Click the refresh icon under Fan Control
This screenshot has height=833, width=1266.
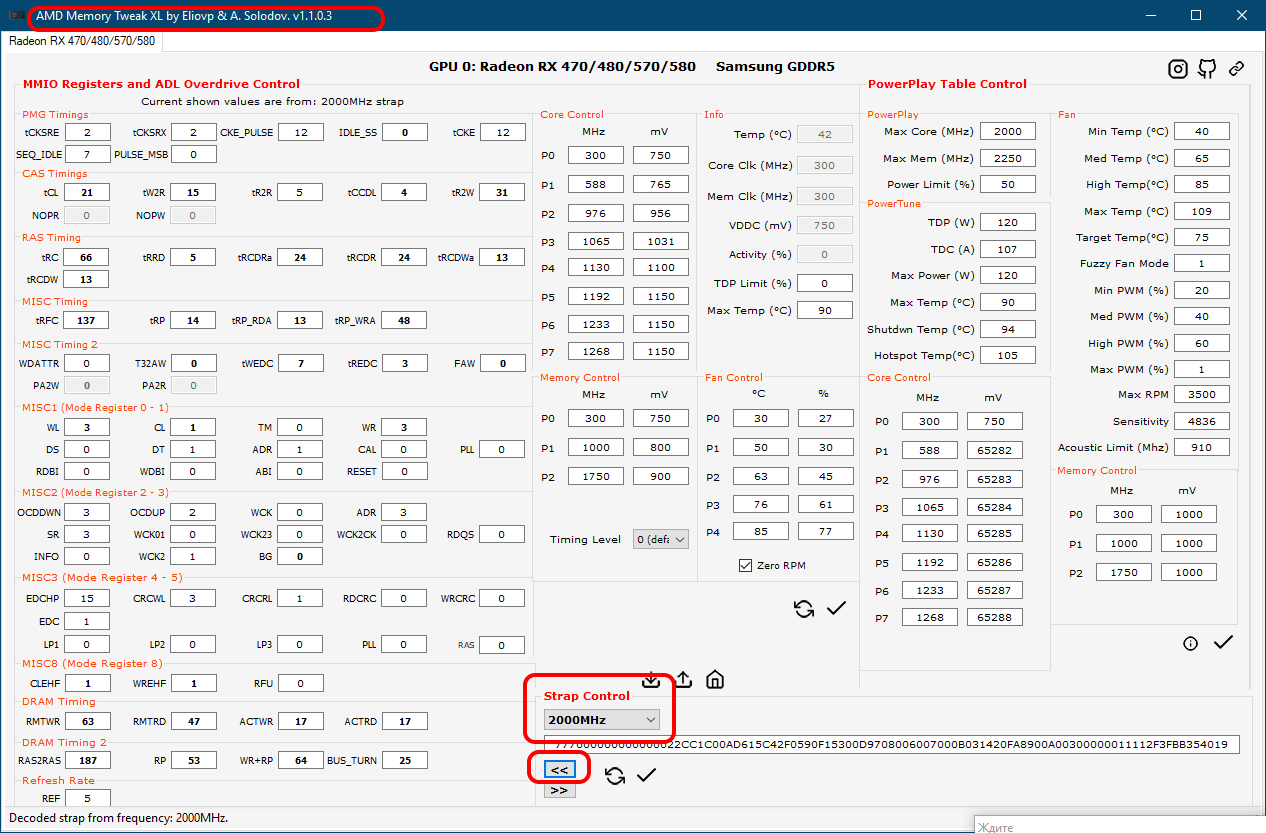804,608
